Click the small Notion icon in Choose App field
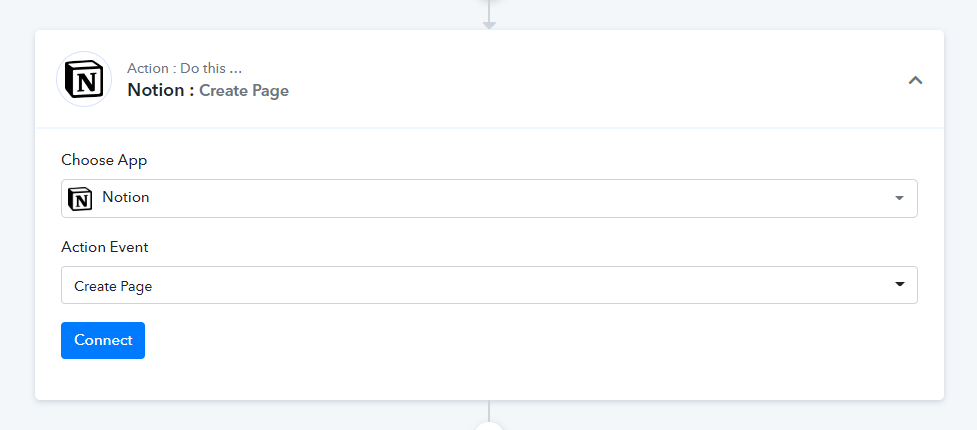 (x=79, y=198)
